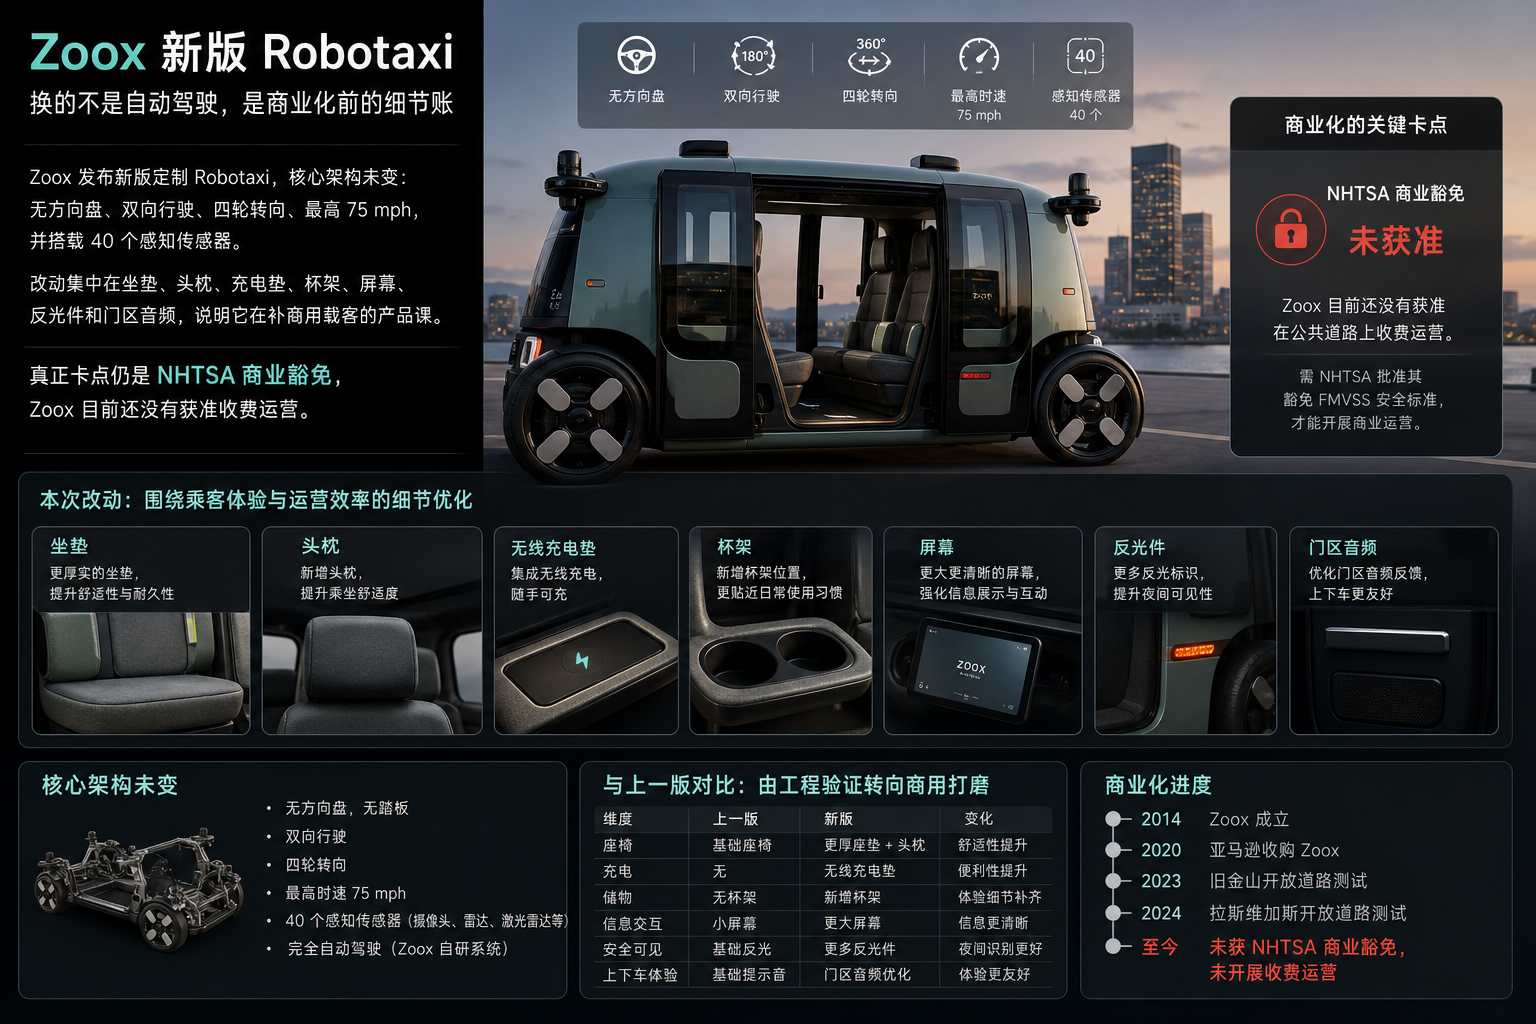This screenshot has height=1024, width=1536.
Task: Click the 无方向盘，无踏板 bullet
Action: pyautogui.click(x=346, y=808)
